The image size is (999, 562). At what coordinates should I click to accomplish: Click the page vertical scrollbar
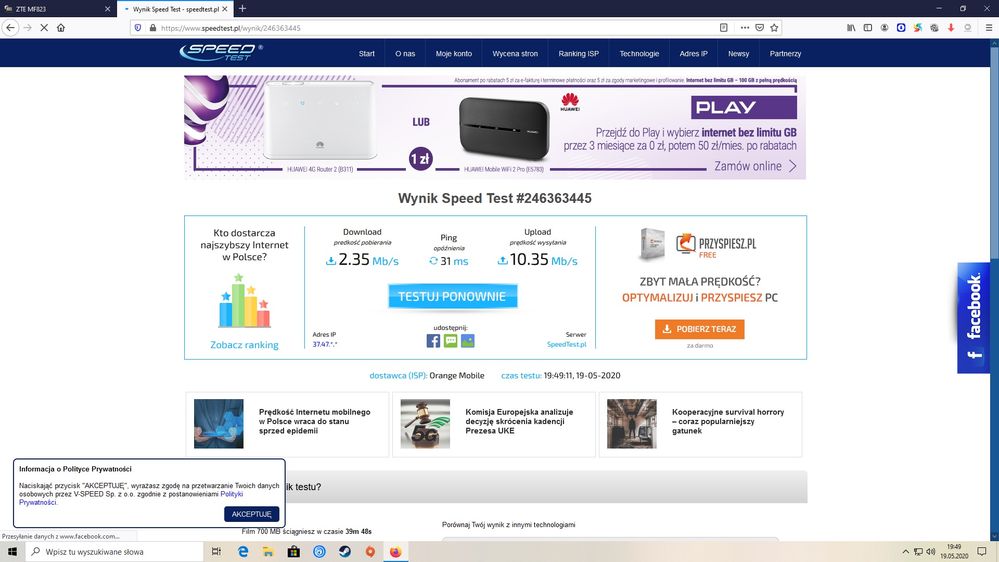[x=994, y=152]
